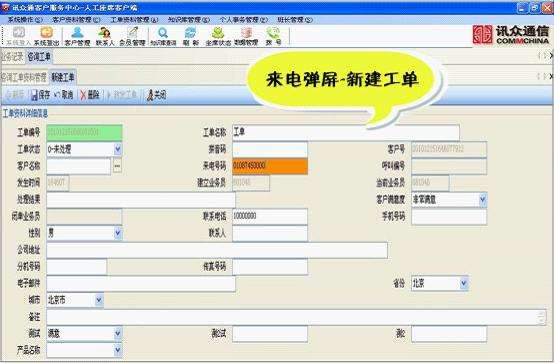Click the 发生时间 occurrence time field
The width and height of the screenshot is (554, 363).
tap(58, 183)
